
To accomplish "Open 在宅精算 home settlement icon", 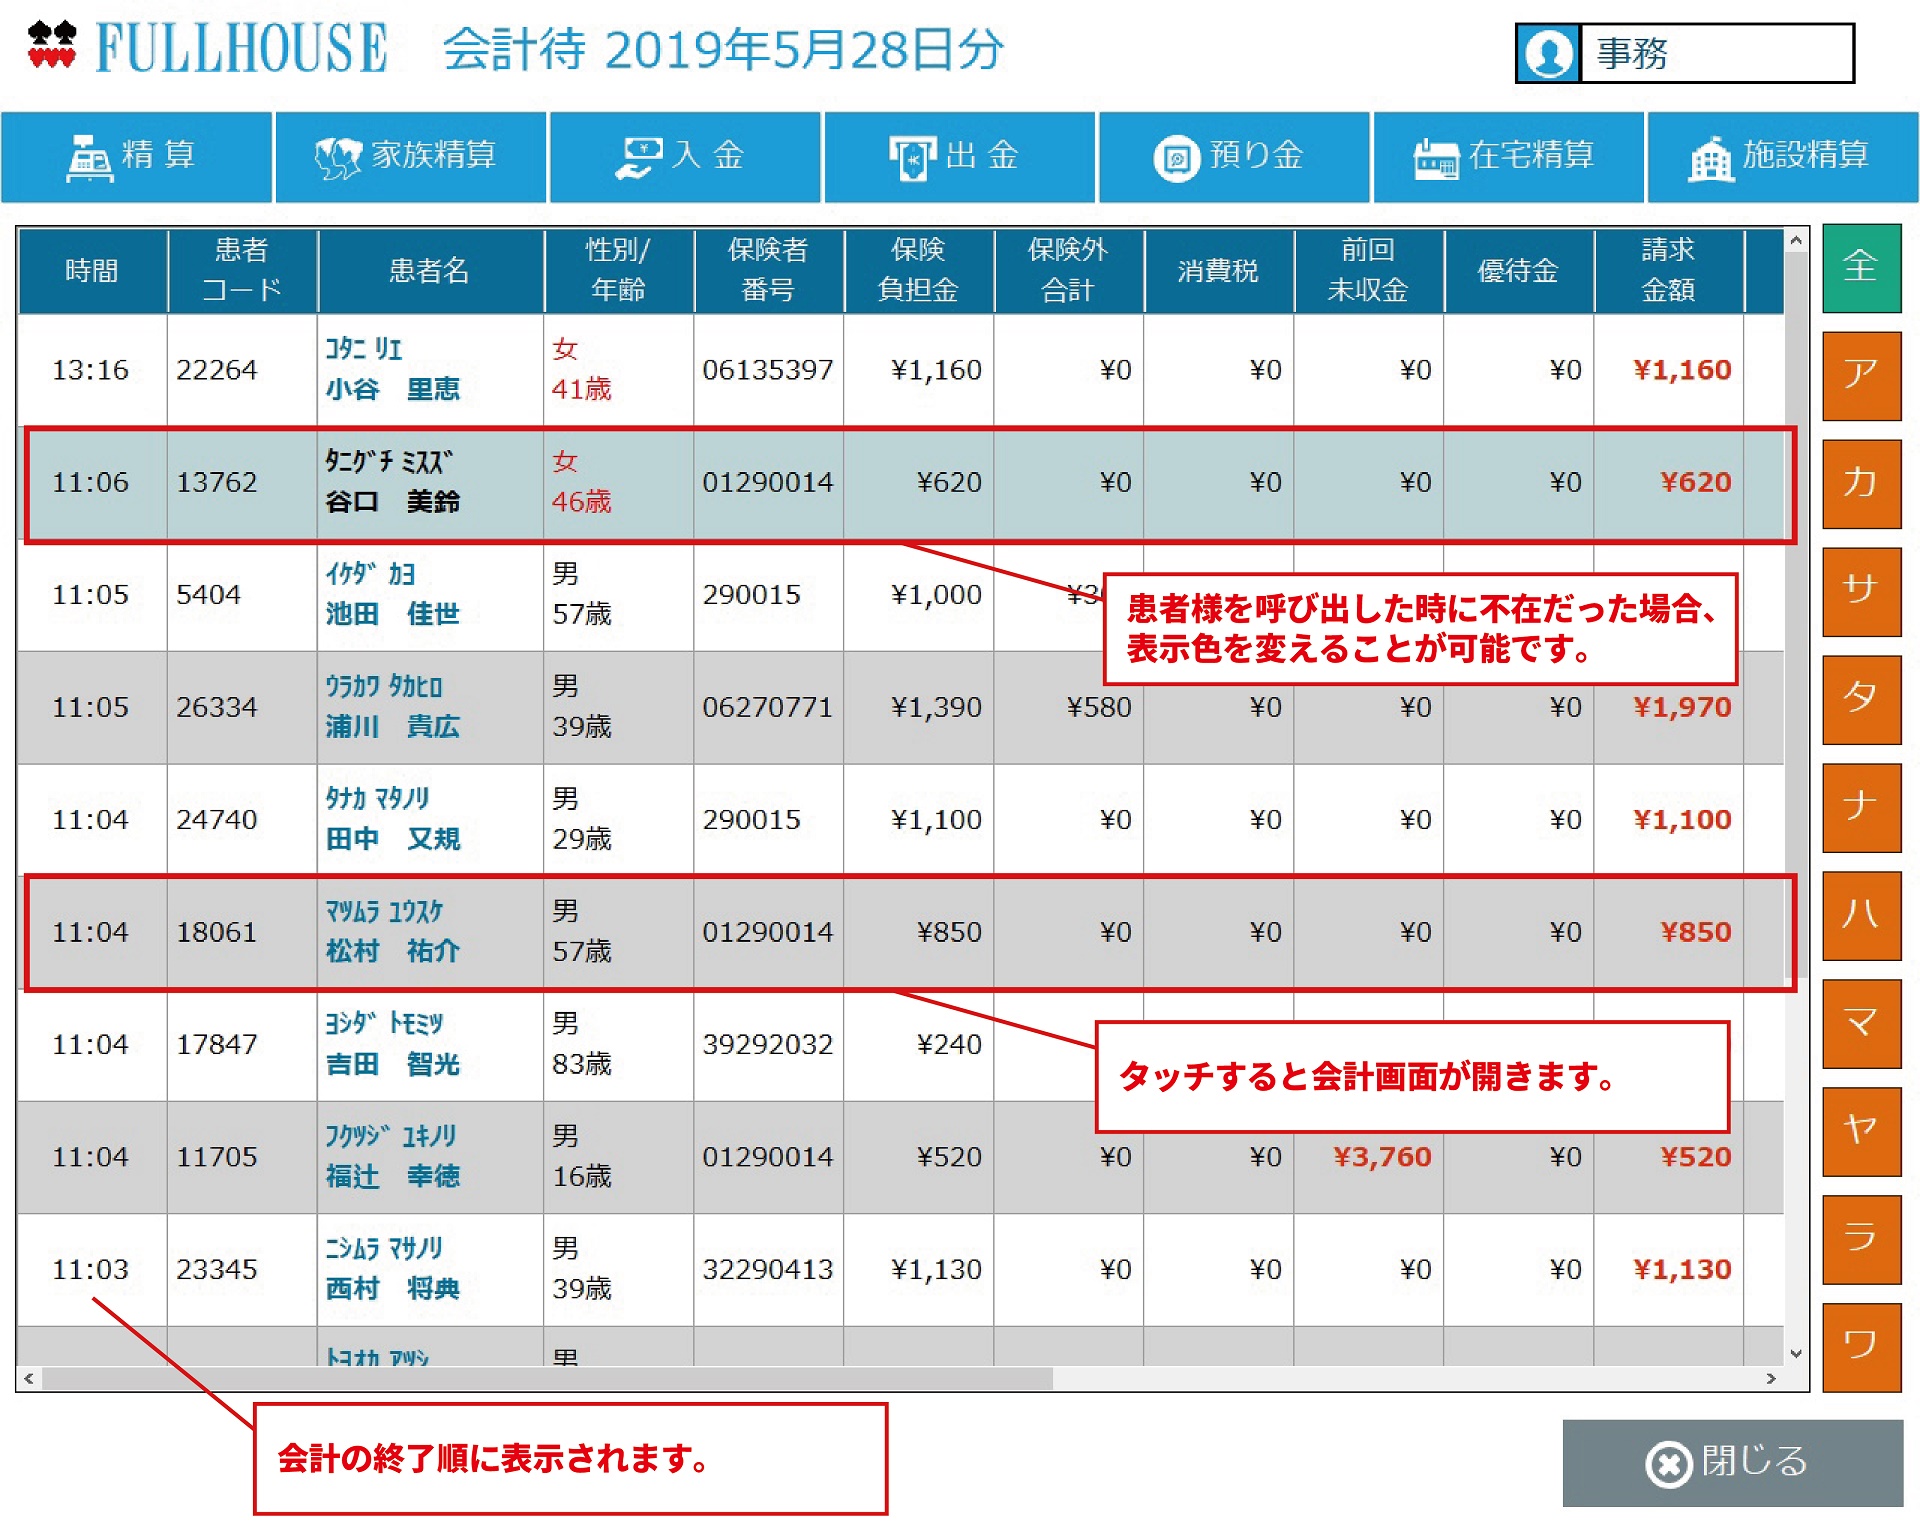I will coord(1436,158).
